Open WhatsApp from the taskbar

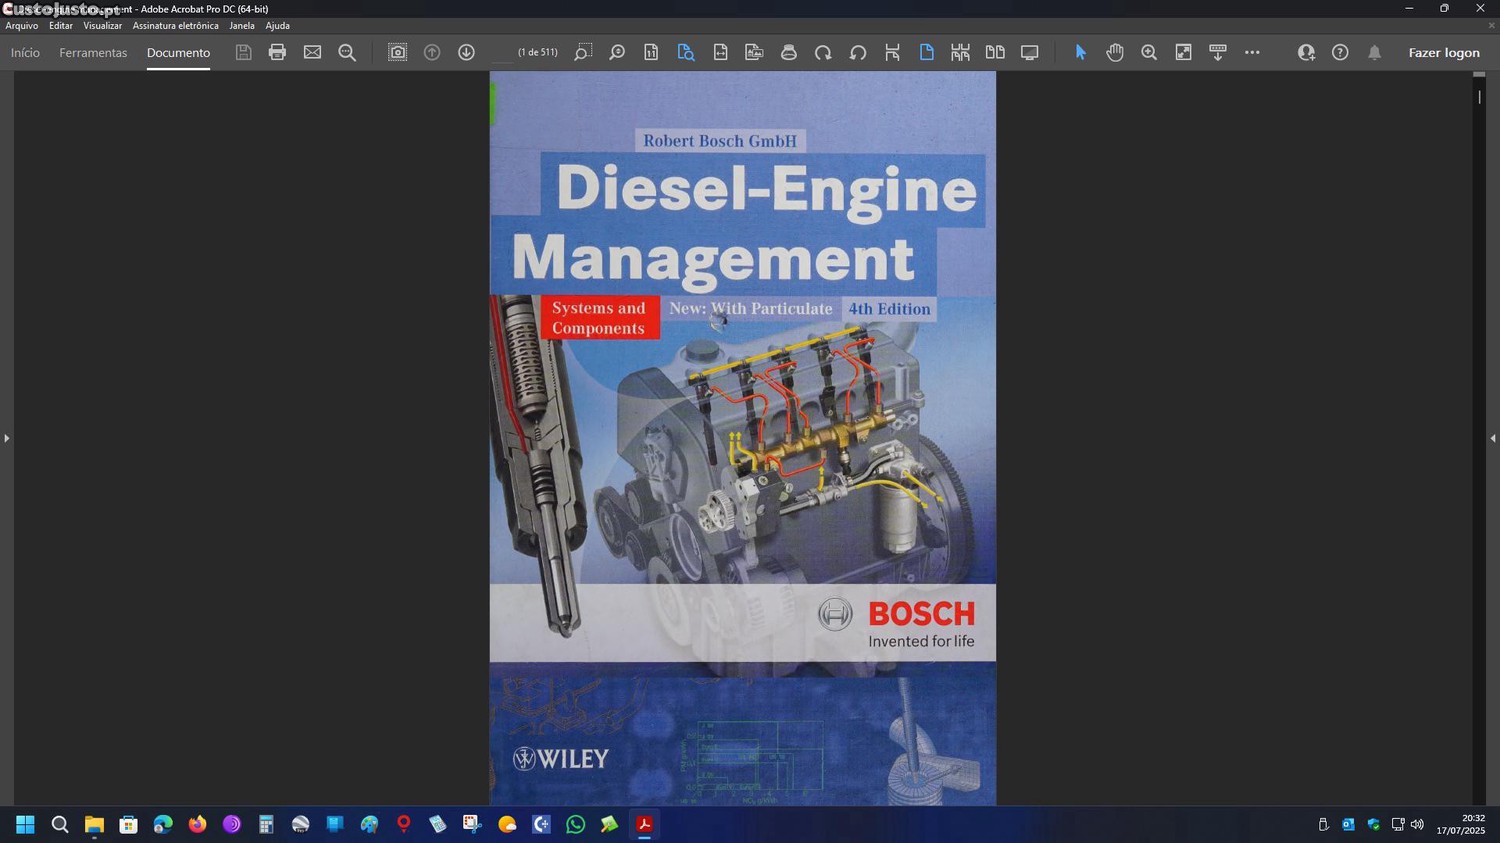point(575,824)
